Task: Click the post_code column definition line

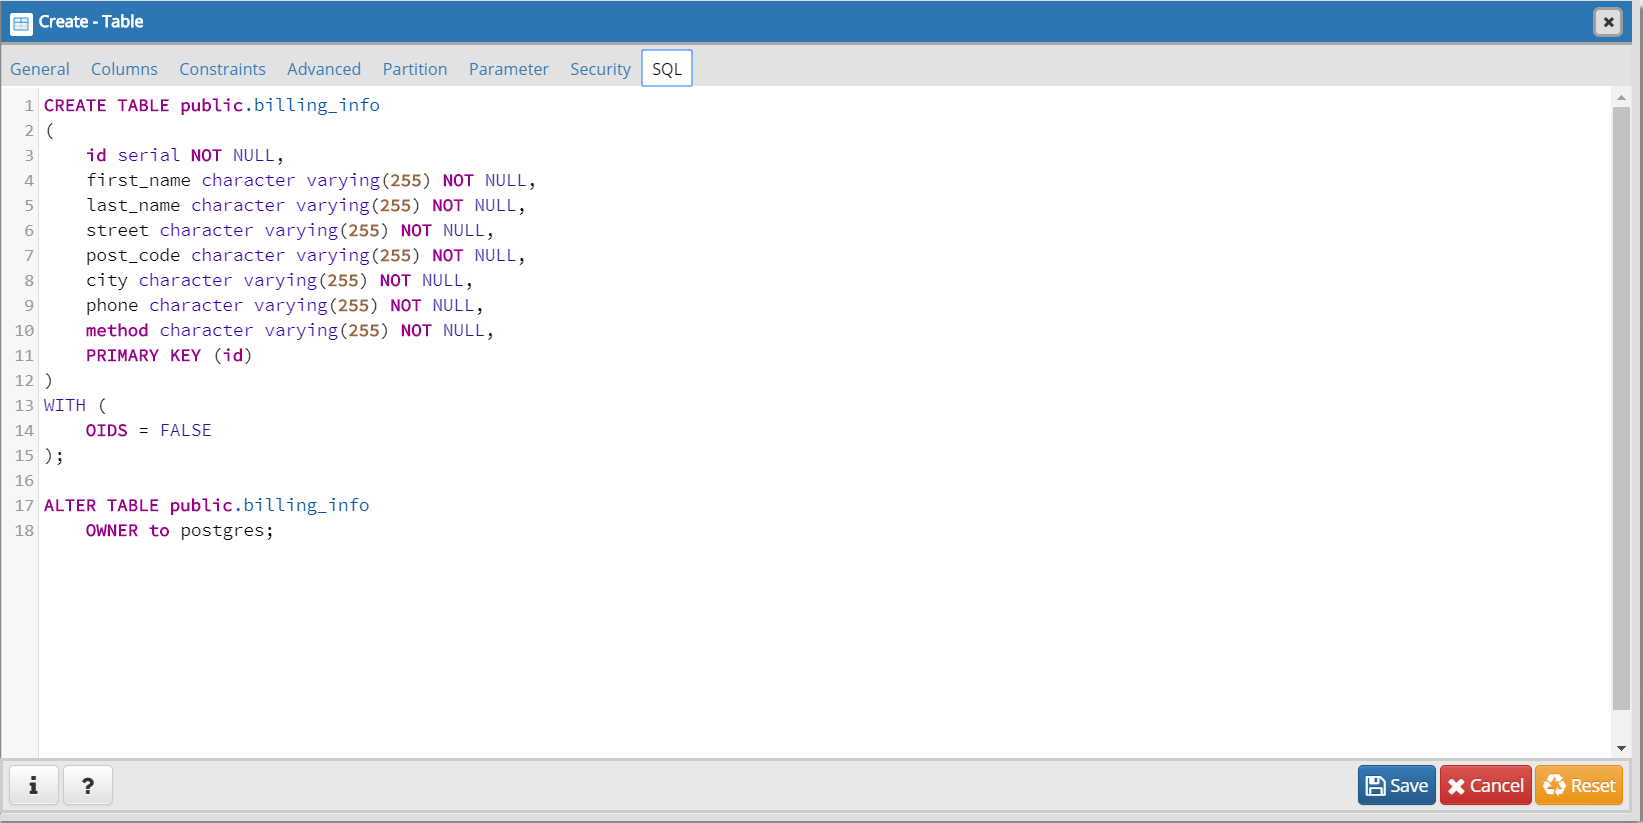Action: pyautogui.click(x=306, y=255)
